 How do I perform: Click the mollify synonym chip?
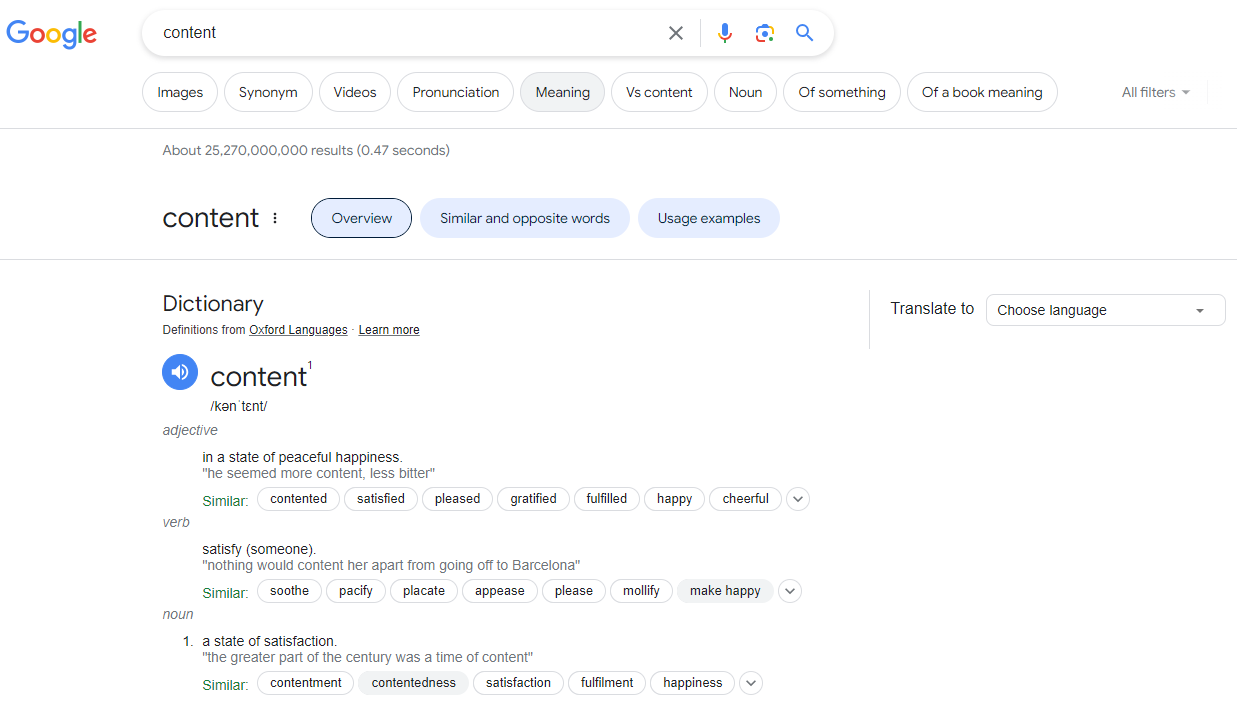tap(641, 591)
